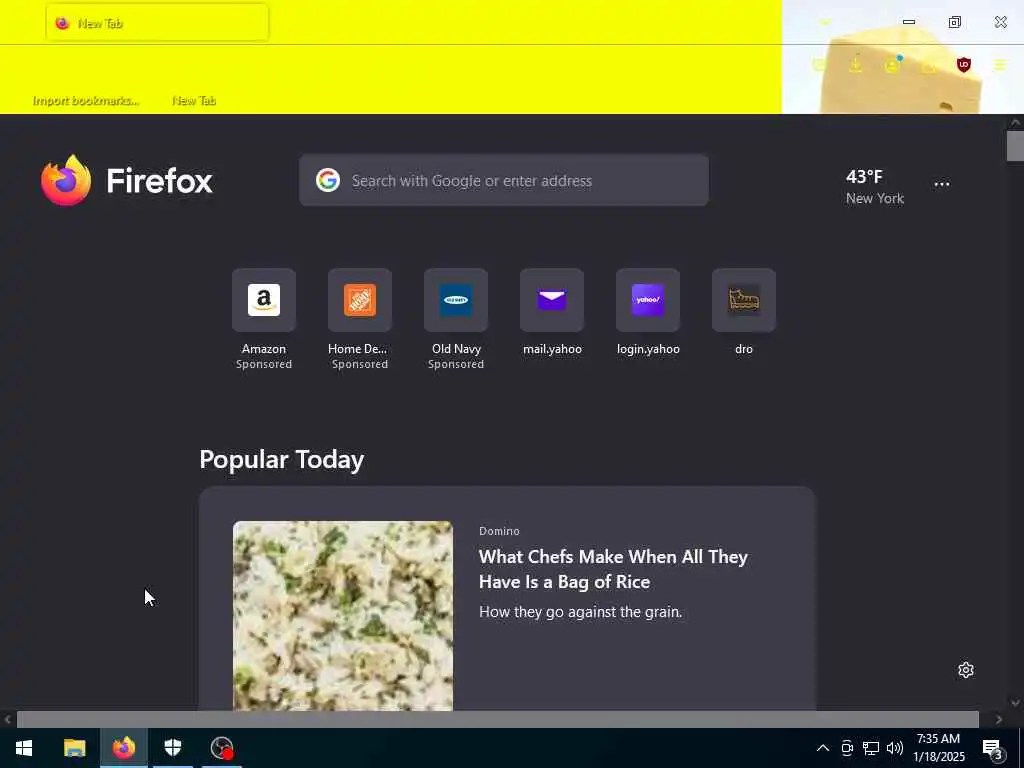The height and width of the screenshot is (768, 1024).
Task: Open the network status tray icon
Action: point(871,748)
